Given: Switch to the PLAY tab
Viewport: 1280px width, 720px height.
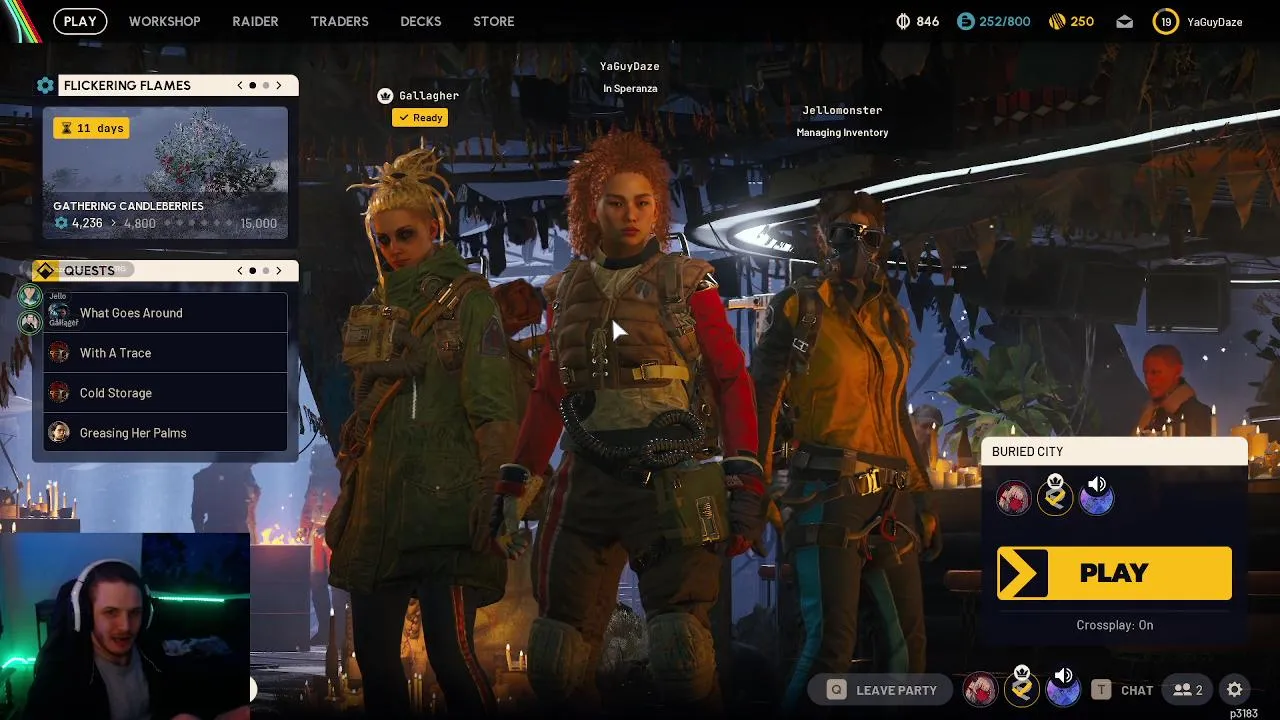Looking at the screenshot, I should [80, 21].
